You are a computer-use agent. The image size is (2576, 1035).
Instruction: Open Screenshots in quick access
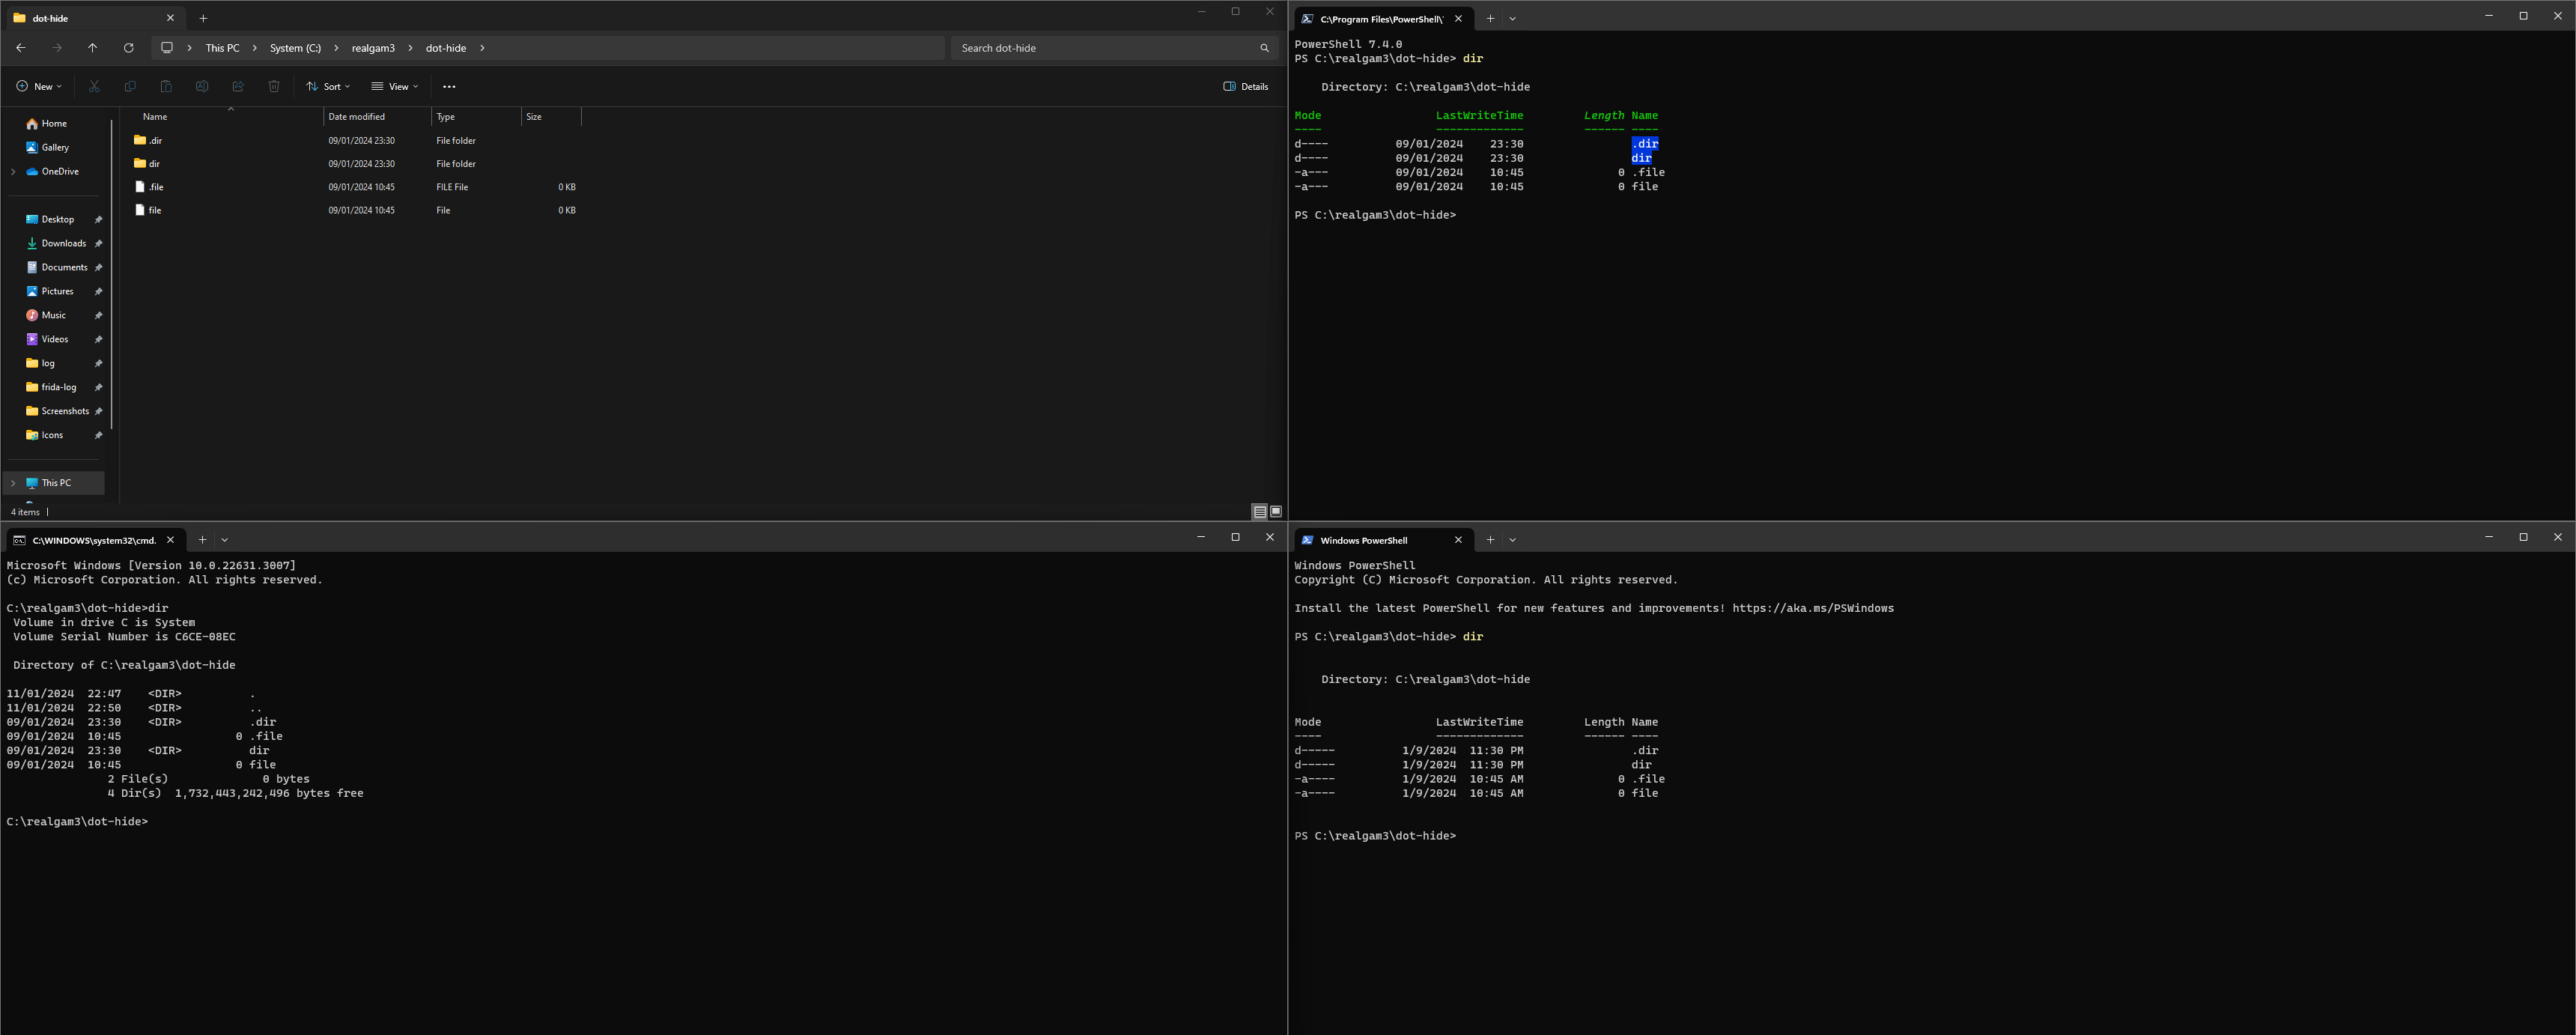pos(65,412)
